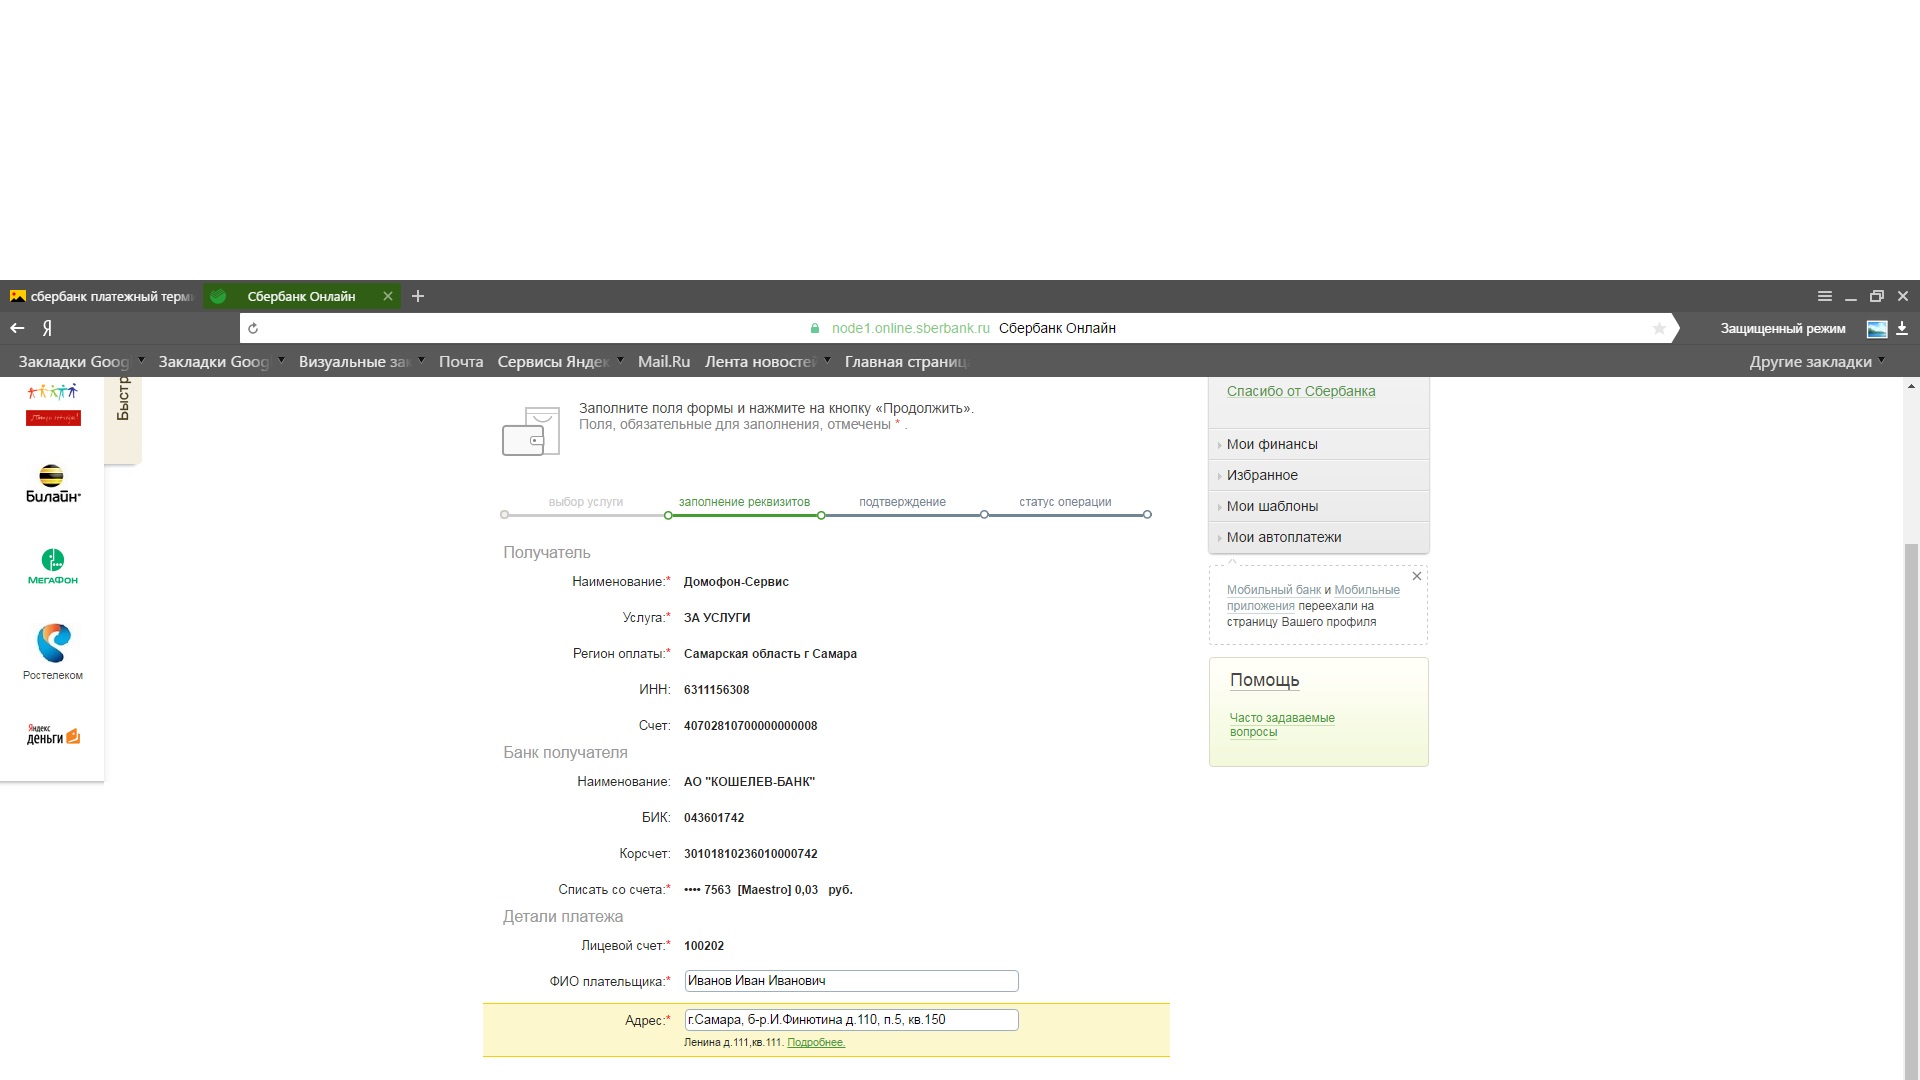Expand the Мои шаблоны section

click(1272, 506)
